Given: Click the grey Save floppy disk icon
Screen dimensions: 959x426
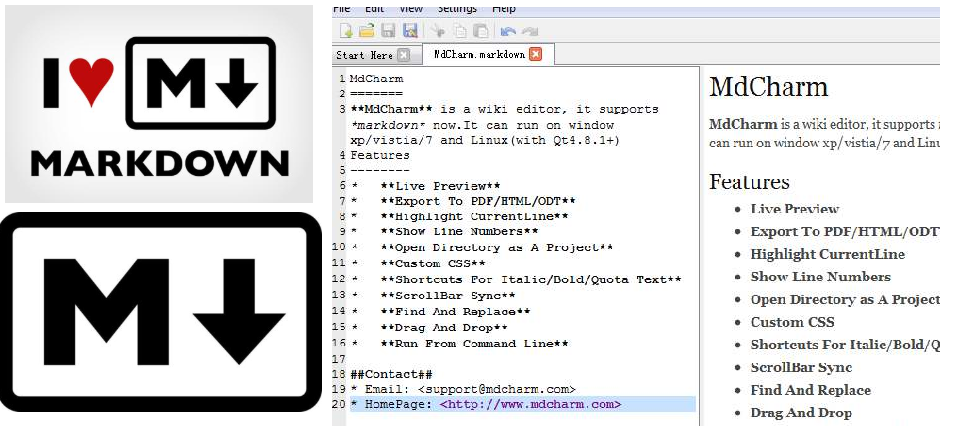Looking at the screenshot, I should tap(388, 31).
